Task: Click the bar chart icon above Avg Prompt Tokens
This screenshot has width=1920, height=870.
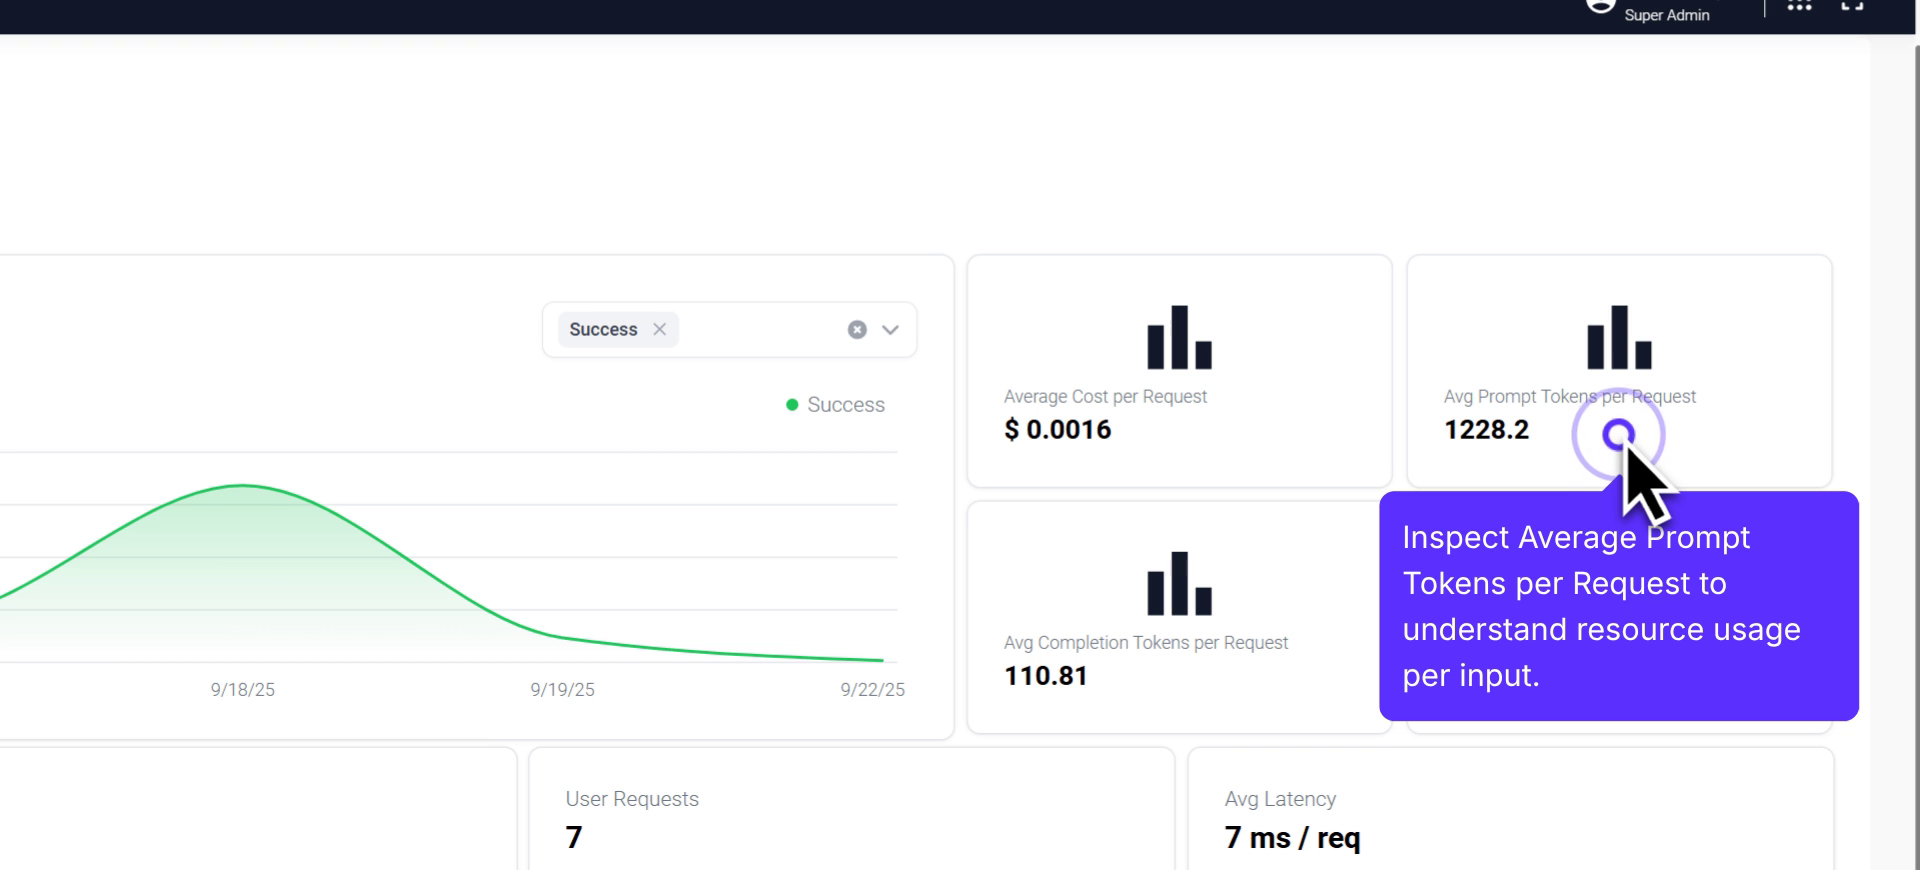Action: coord(1619,338)
